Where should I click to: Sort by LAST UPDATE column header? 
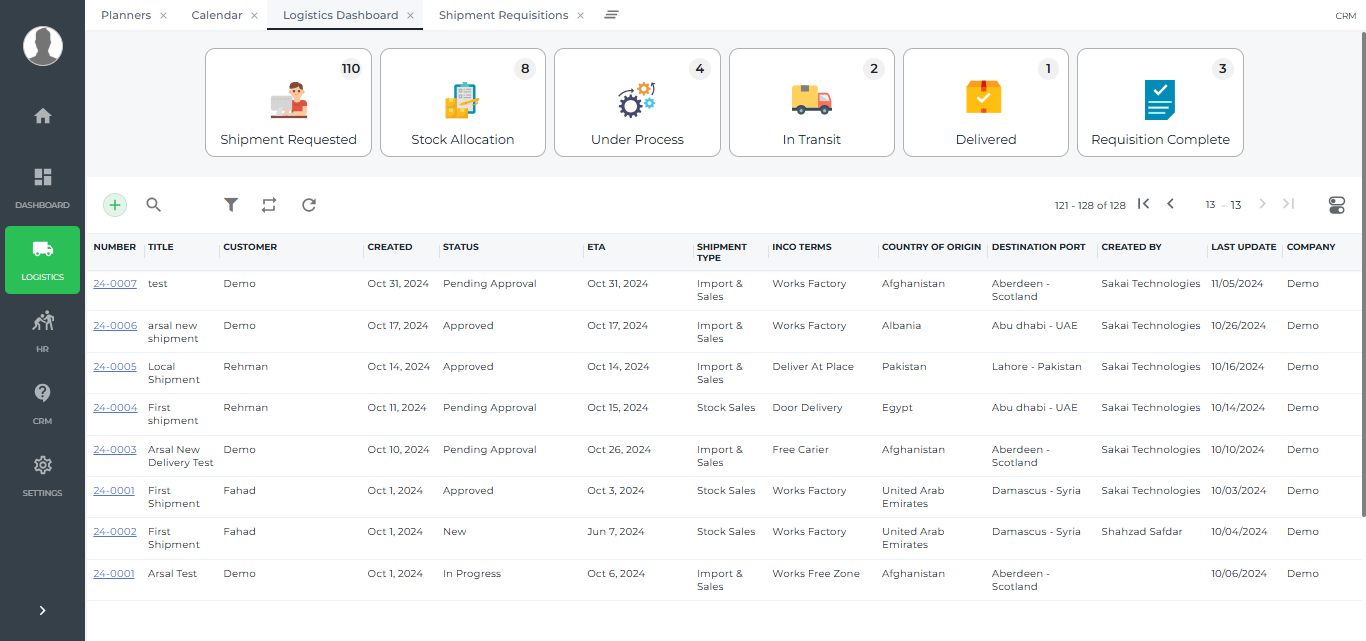[x=1244, y=247]
